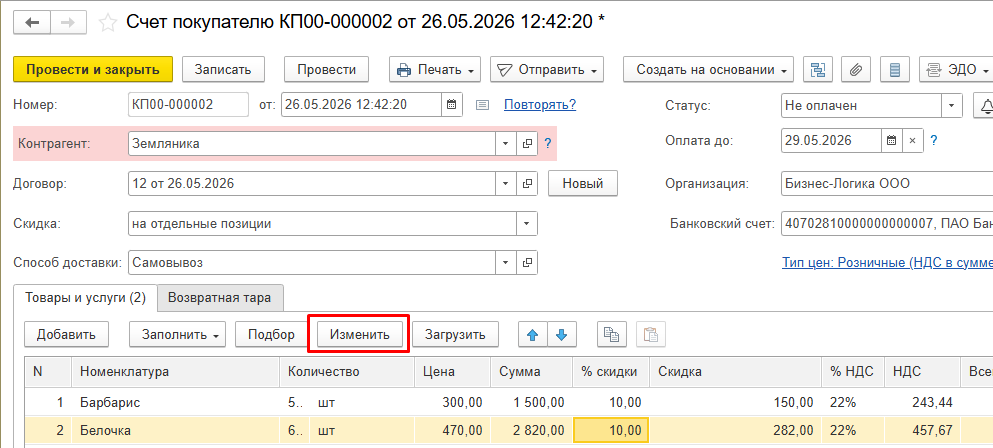Click discount amount cell 282,00
This screenshot has width=993, height=448.
click(736, 431)
